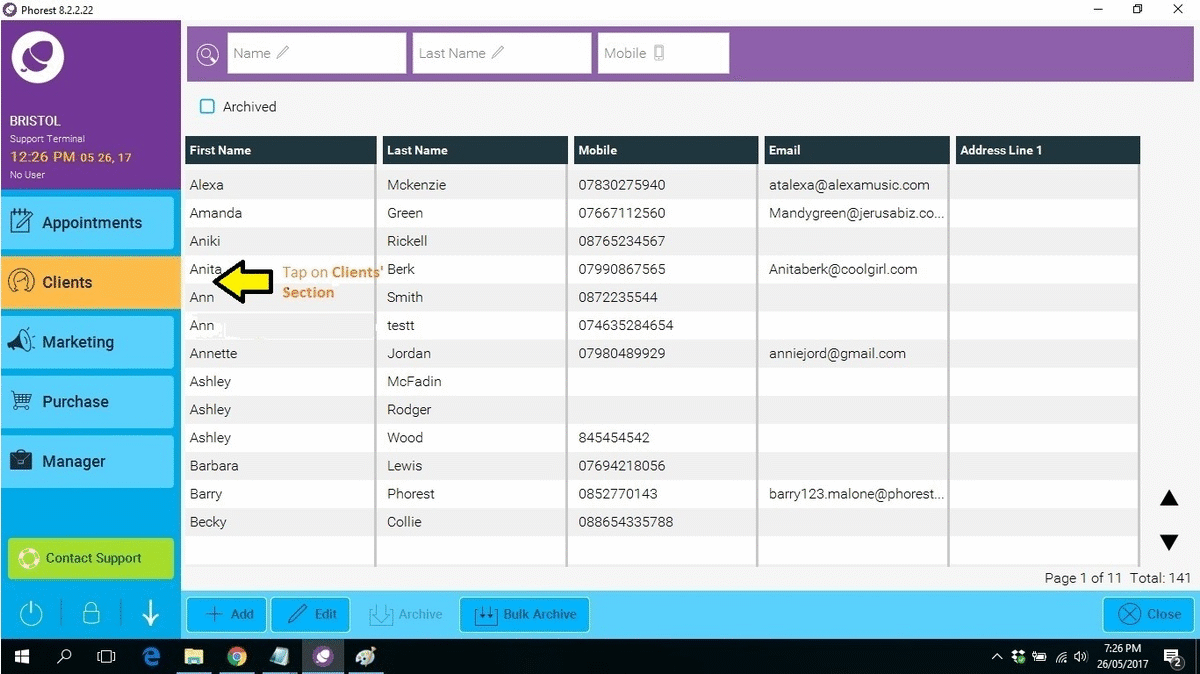Click the Wi-Fi network tray icon
1200x674 pixels.
click(1060, 657)
